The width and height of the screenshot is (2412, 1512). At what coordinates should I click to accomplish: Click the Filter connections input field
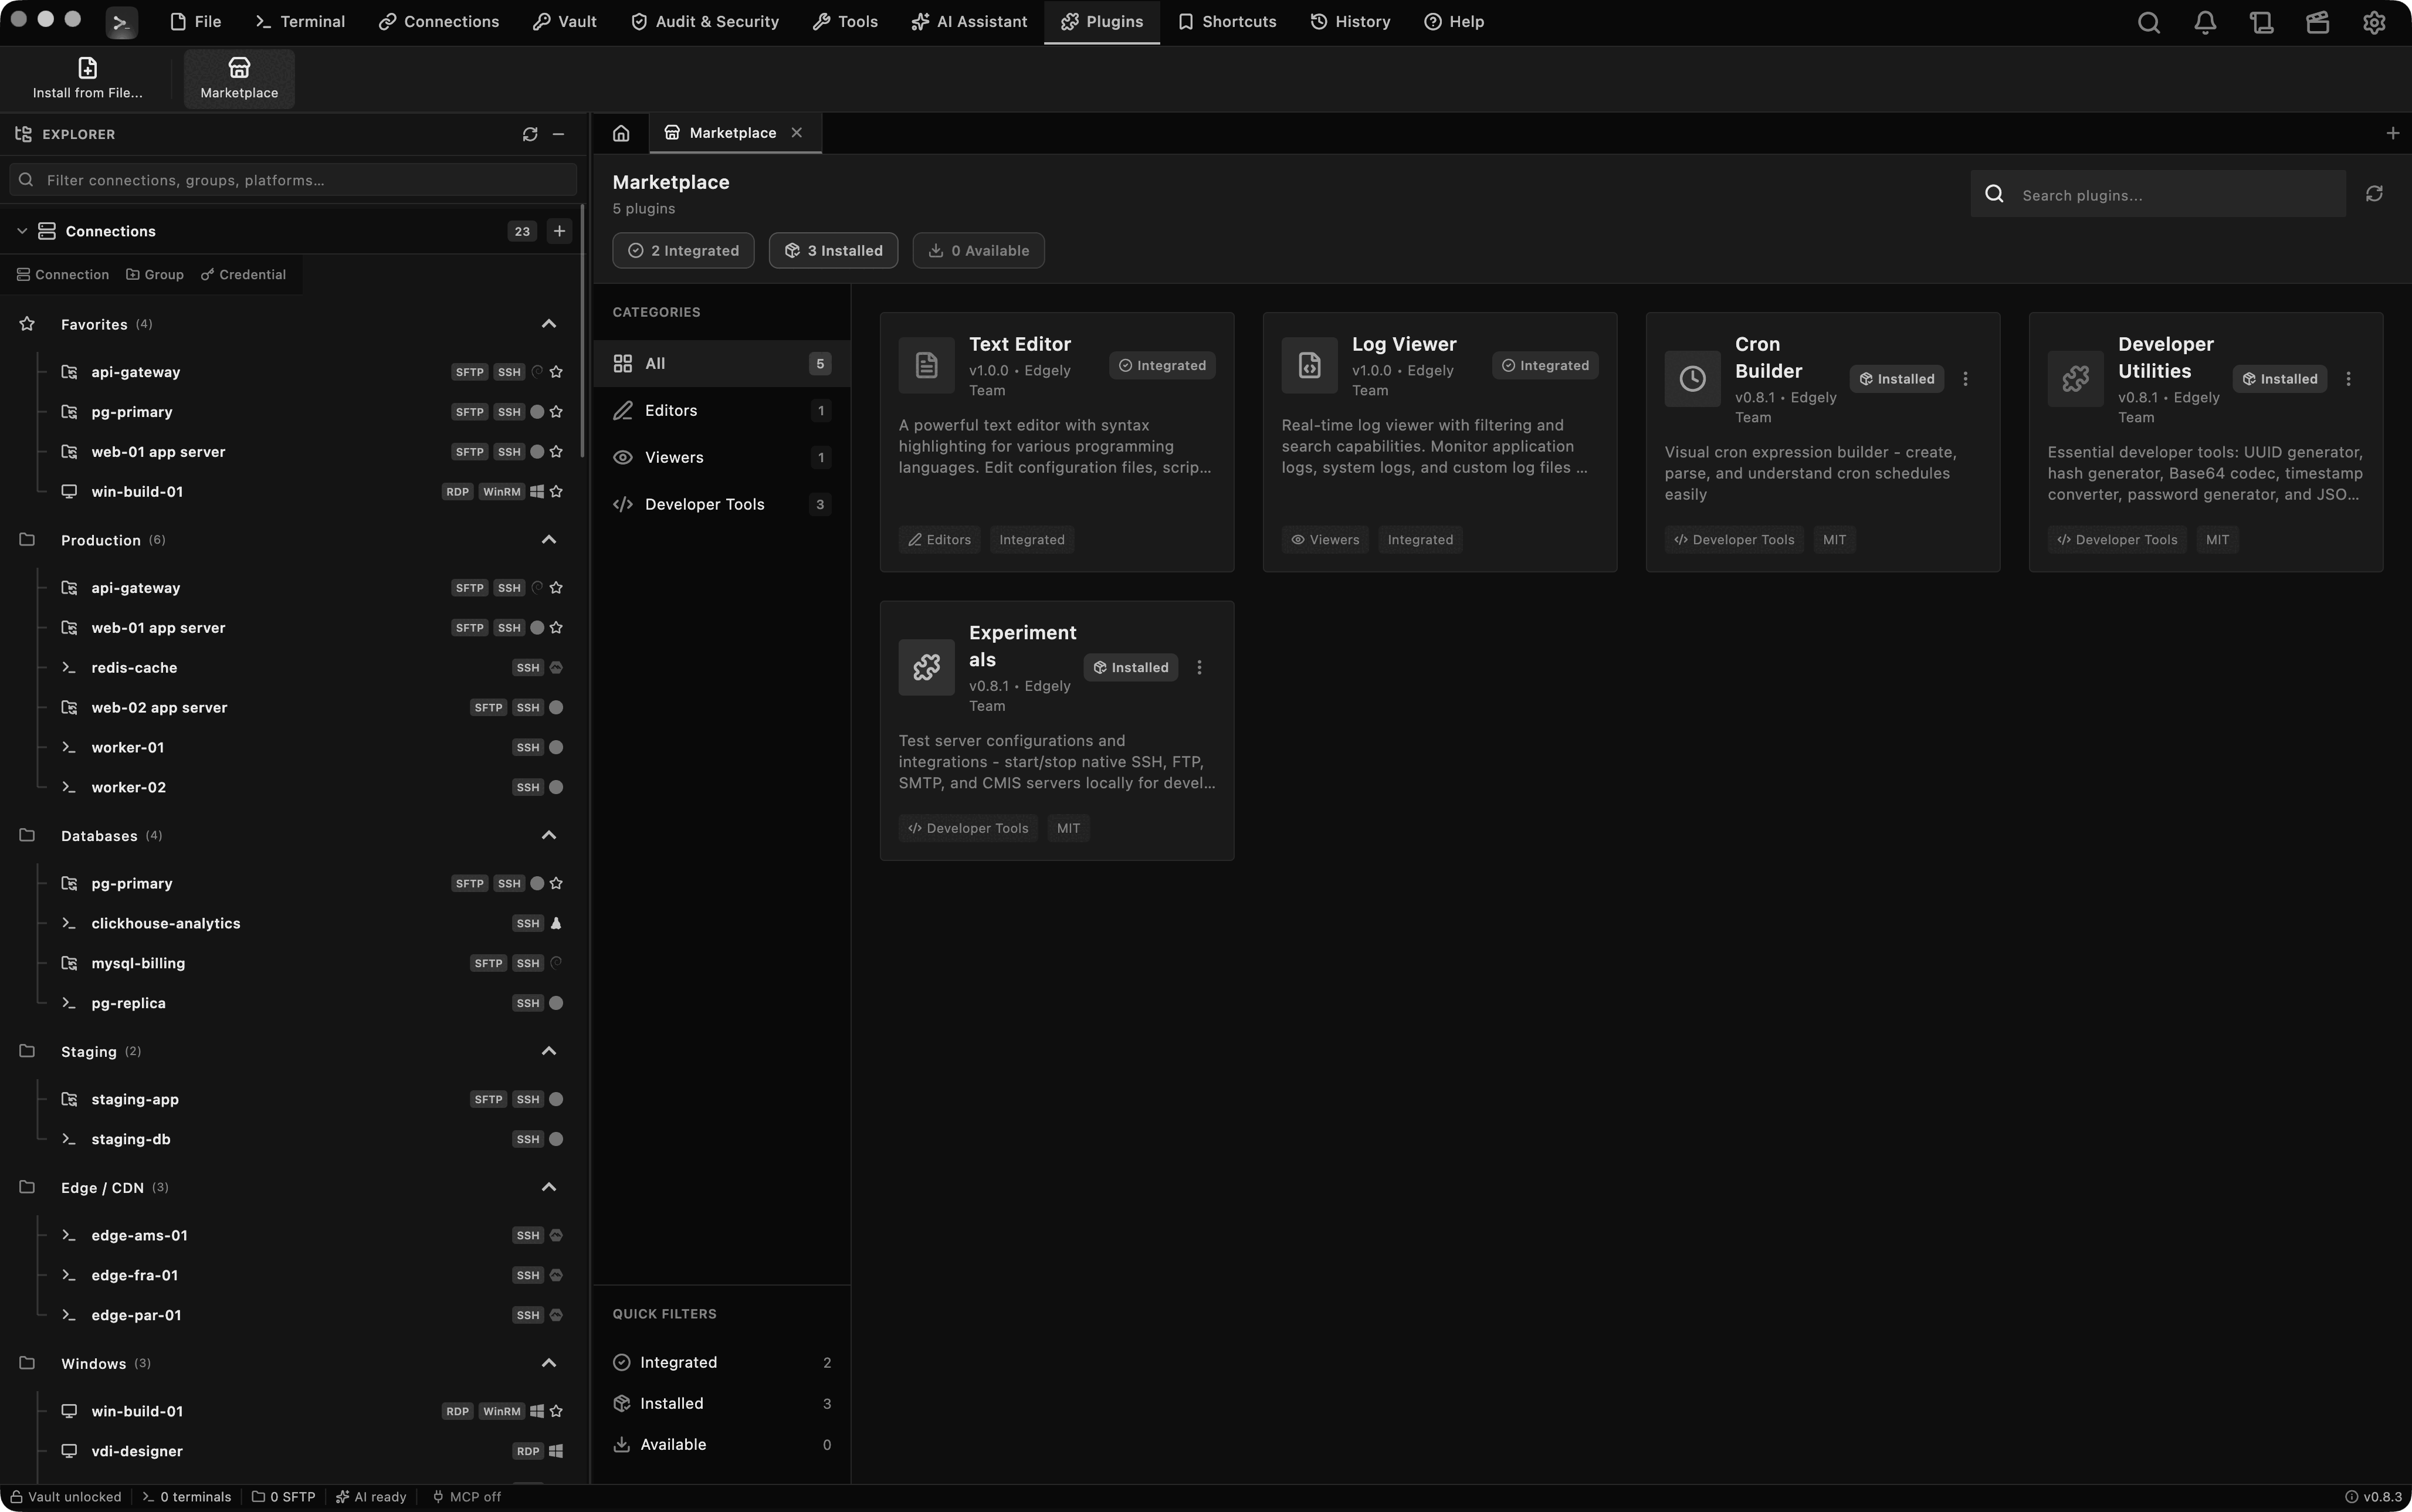tap(293, 180)
